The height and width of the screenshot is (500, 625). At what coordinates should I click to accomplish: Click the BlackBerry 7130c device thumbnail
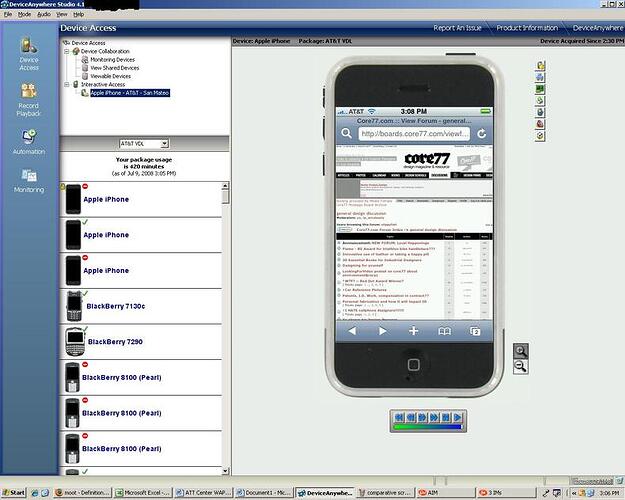pos(75,306)
